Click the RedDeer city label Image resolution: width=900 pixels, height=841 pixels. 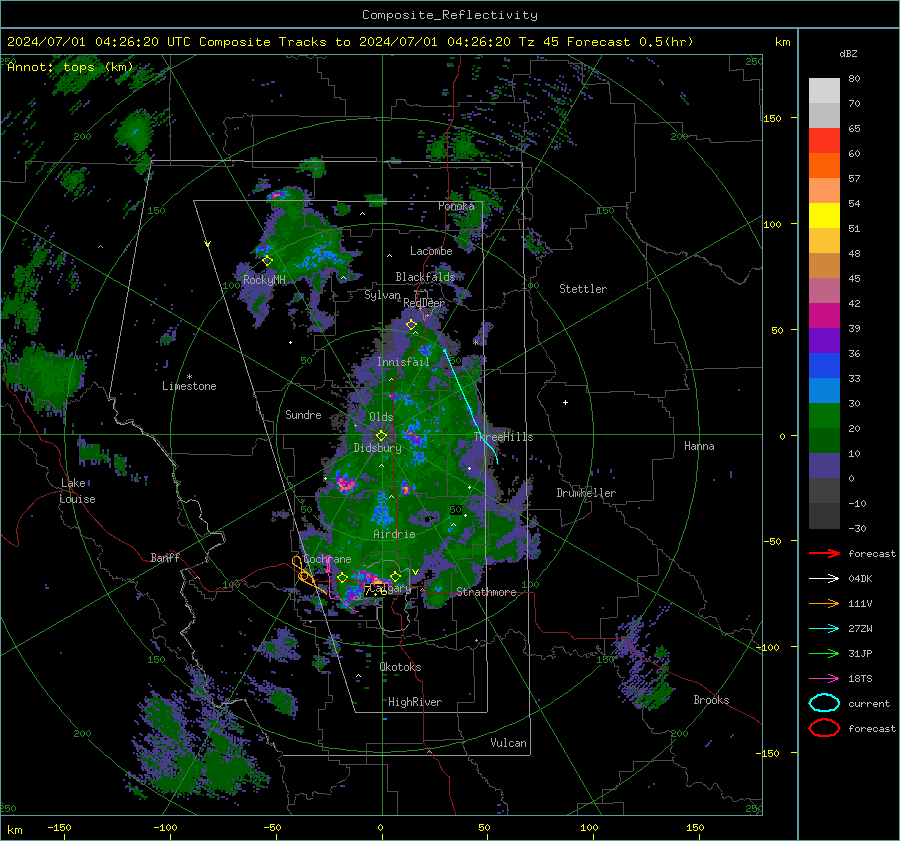click(424, 303)
